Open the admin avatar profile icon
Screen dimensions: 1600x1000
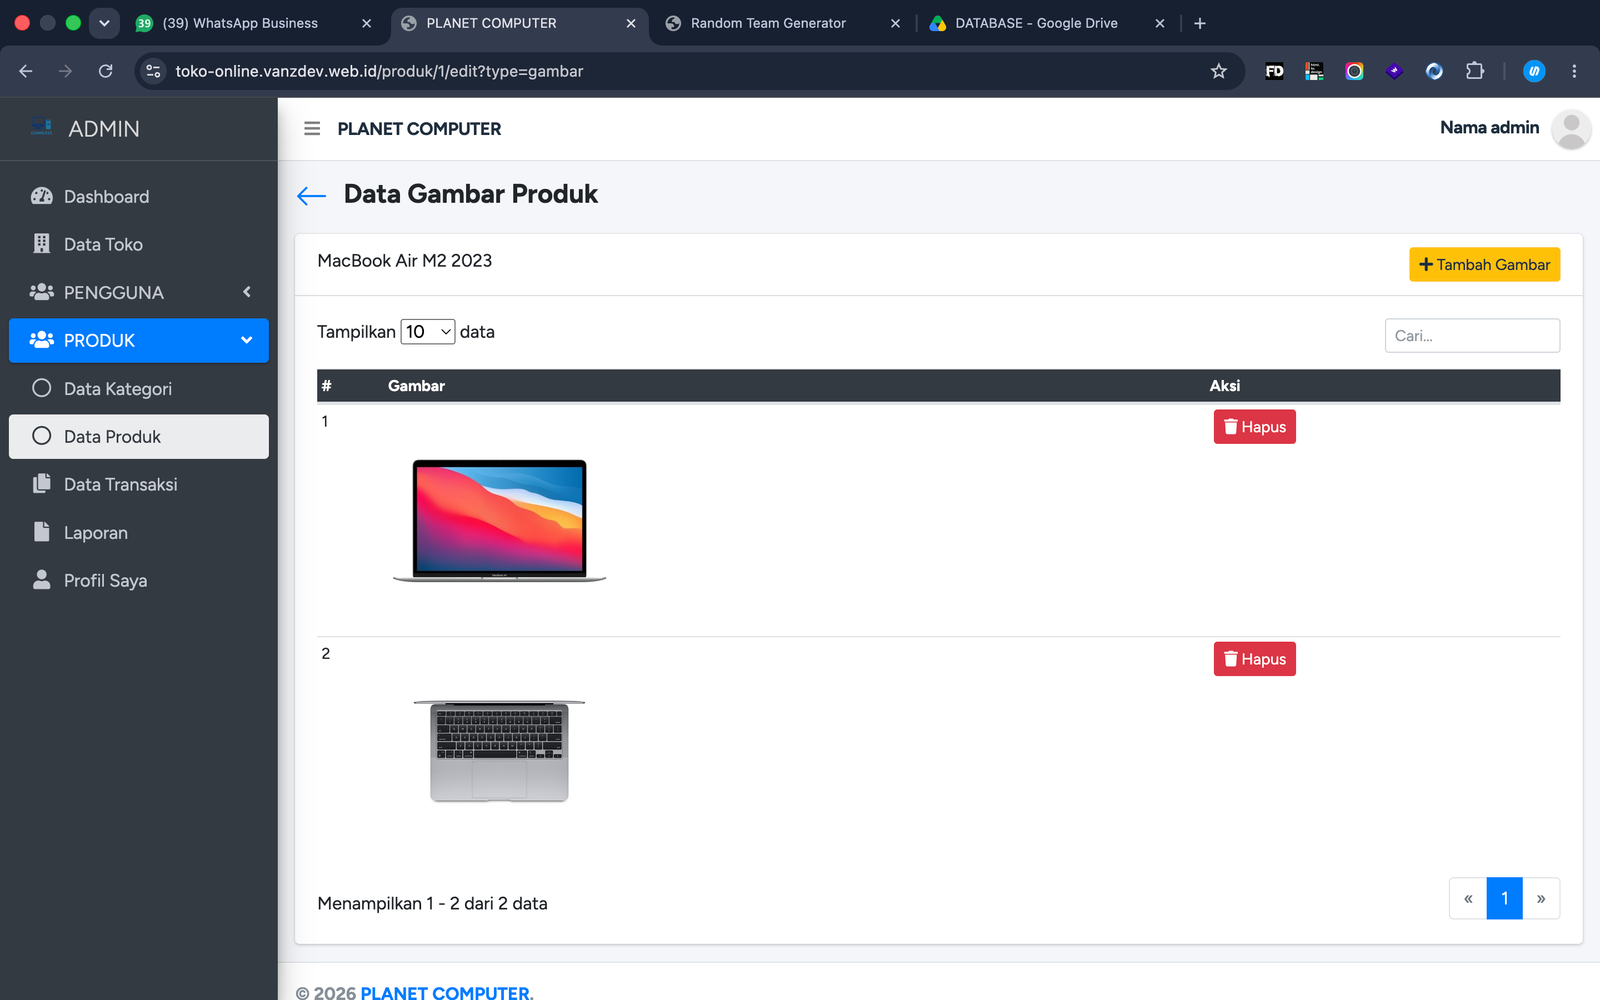[1571, 129]
